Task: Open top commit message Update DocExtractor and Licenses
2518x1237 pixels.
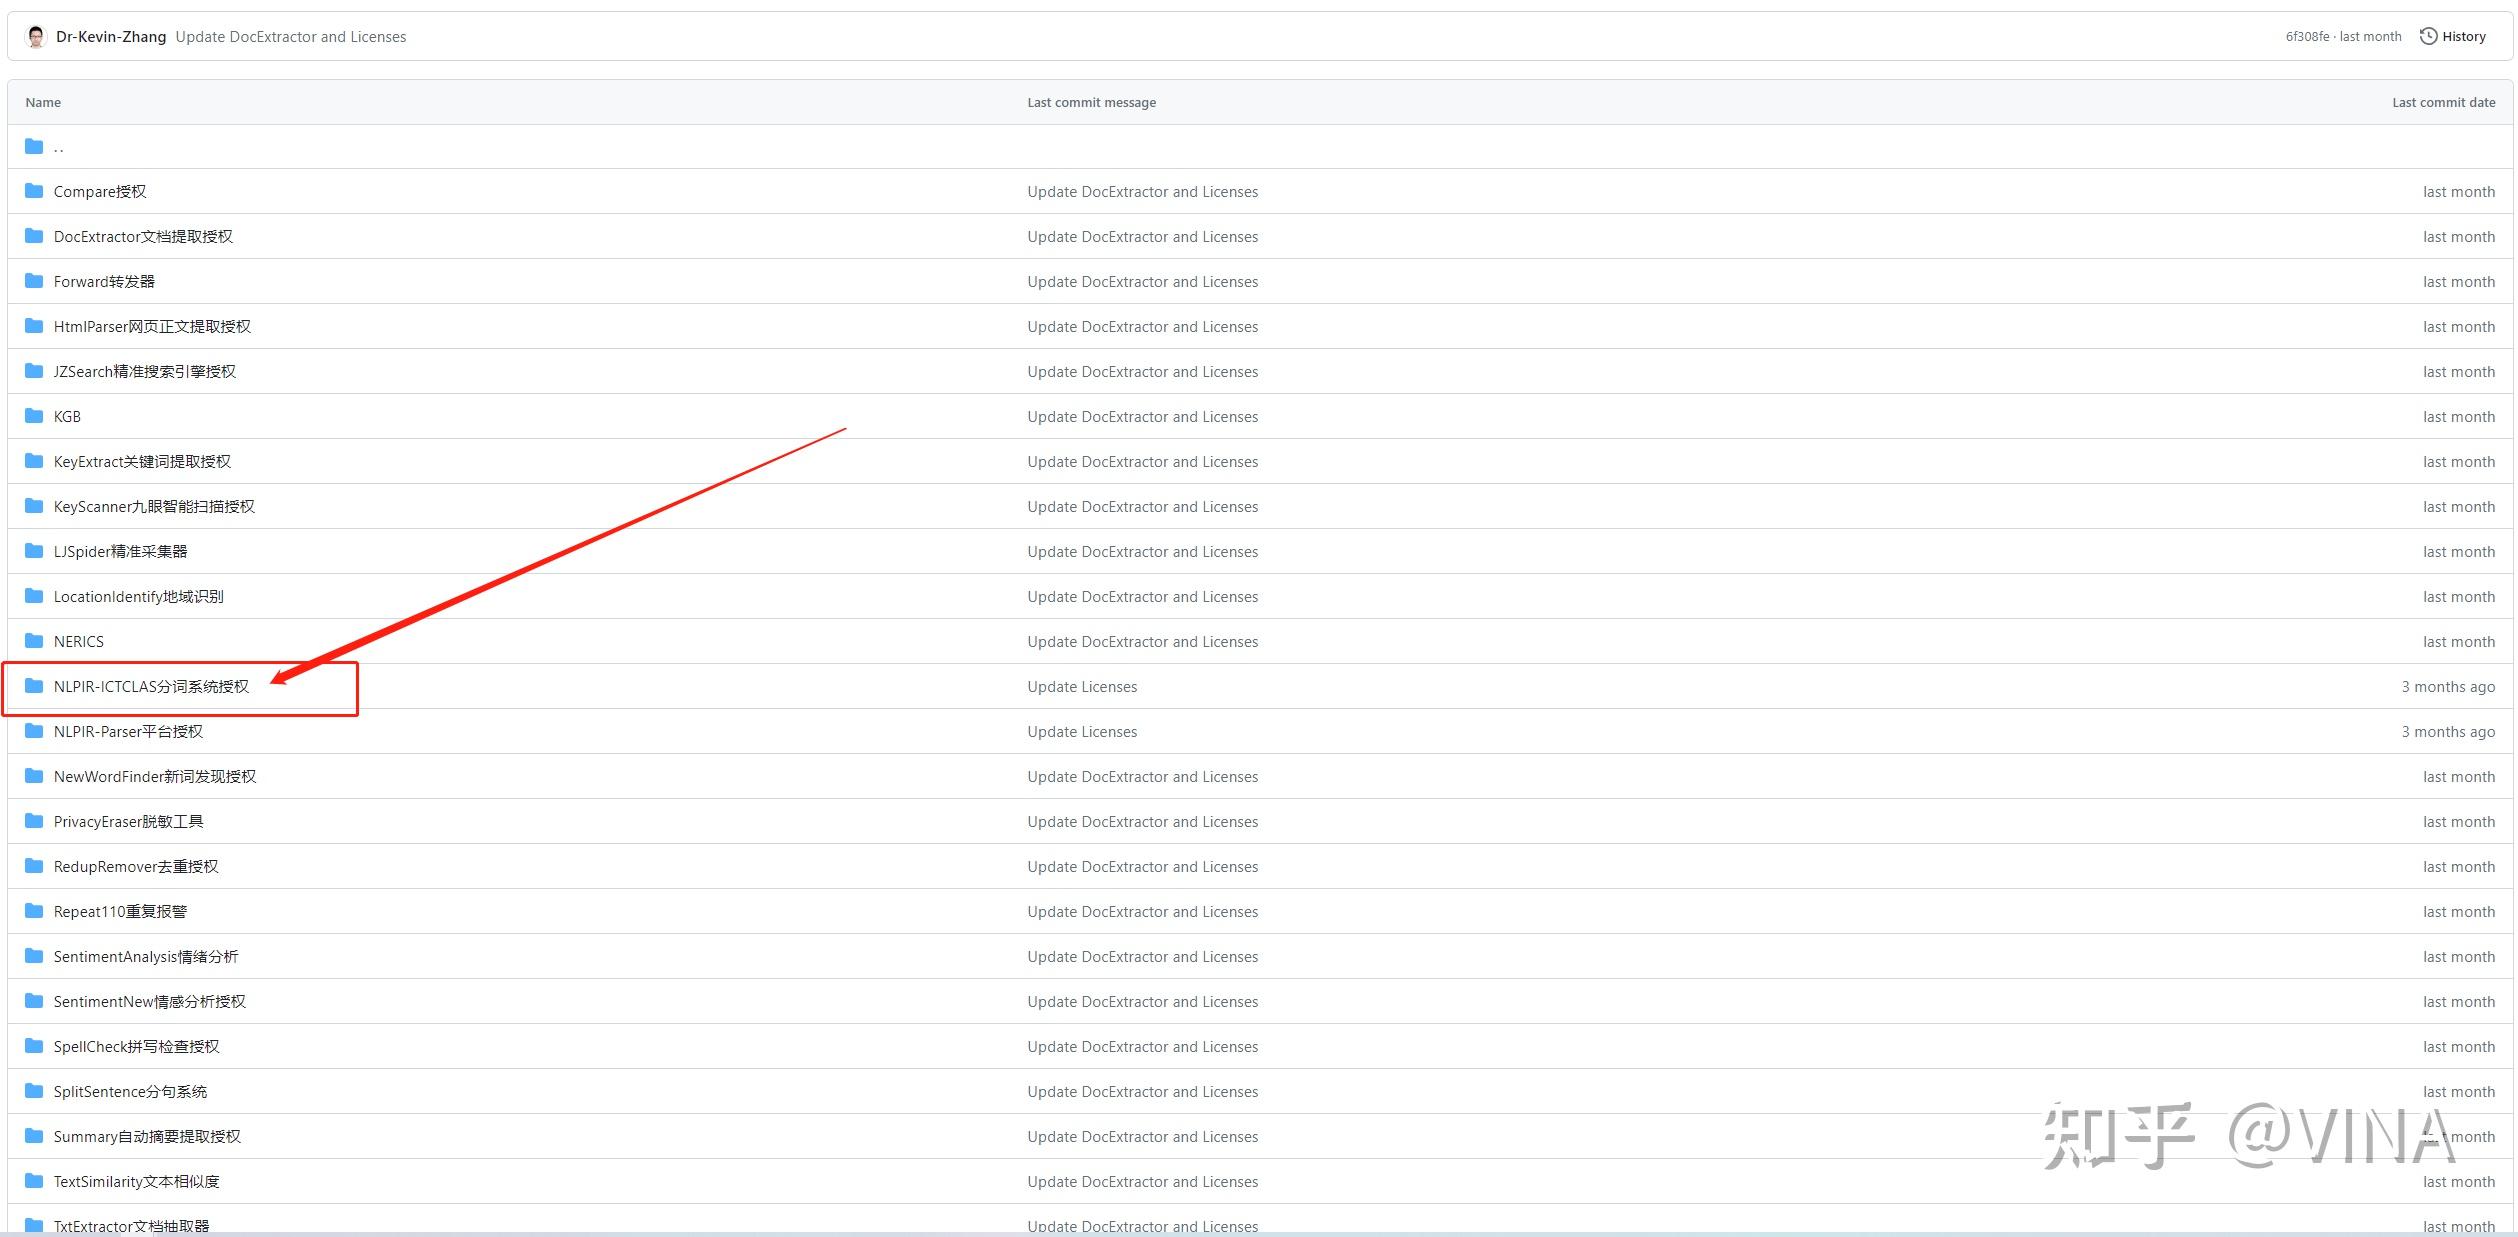Action: point(291,36)
